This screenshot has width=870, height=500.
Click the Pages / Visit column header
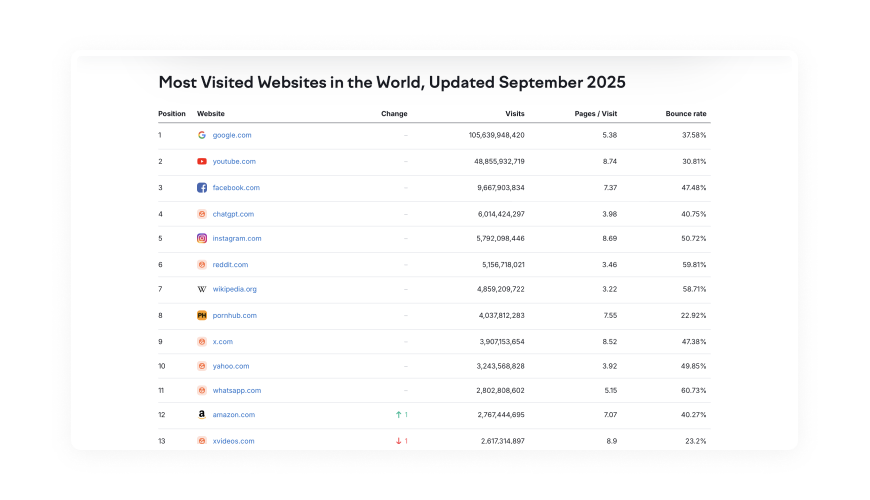pos(596,113)
